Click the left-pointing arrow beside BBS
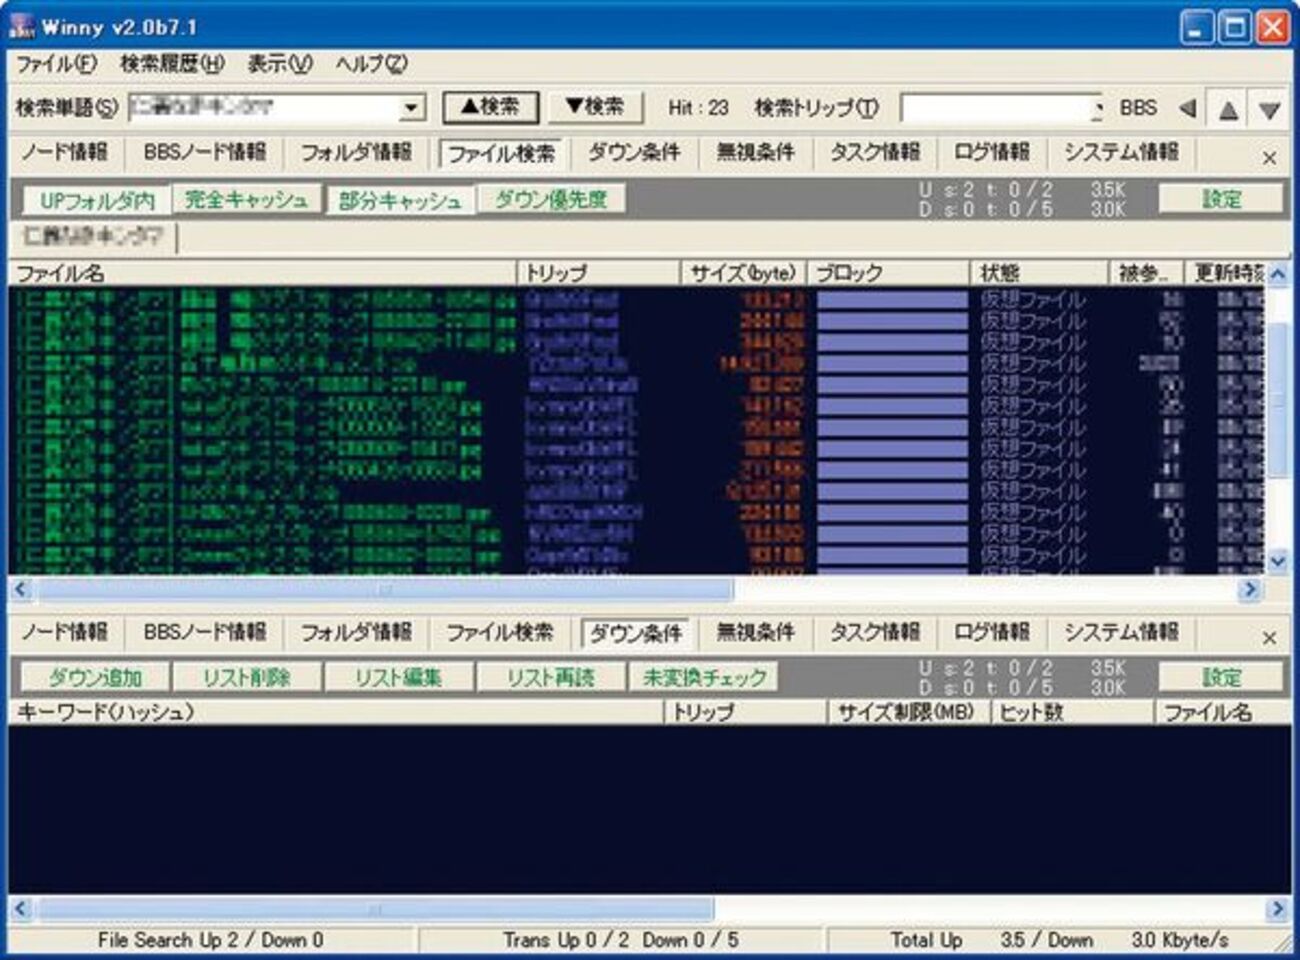 tap(1185, 107)
